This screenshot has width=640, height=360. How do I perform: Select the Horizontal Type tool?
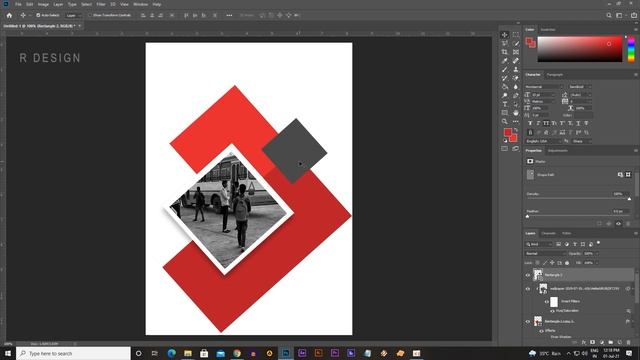pyautogui.click(x=504, y=104)
